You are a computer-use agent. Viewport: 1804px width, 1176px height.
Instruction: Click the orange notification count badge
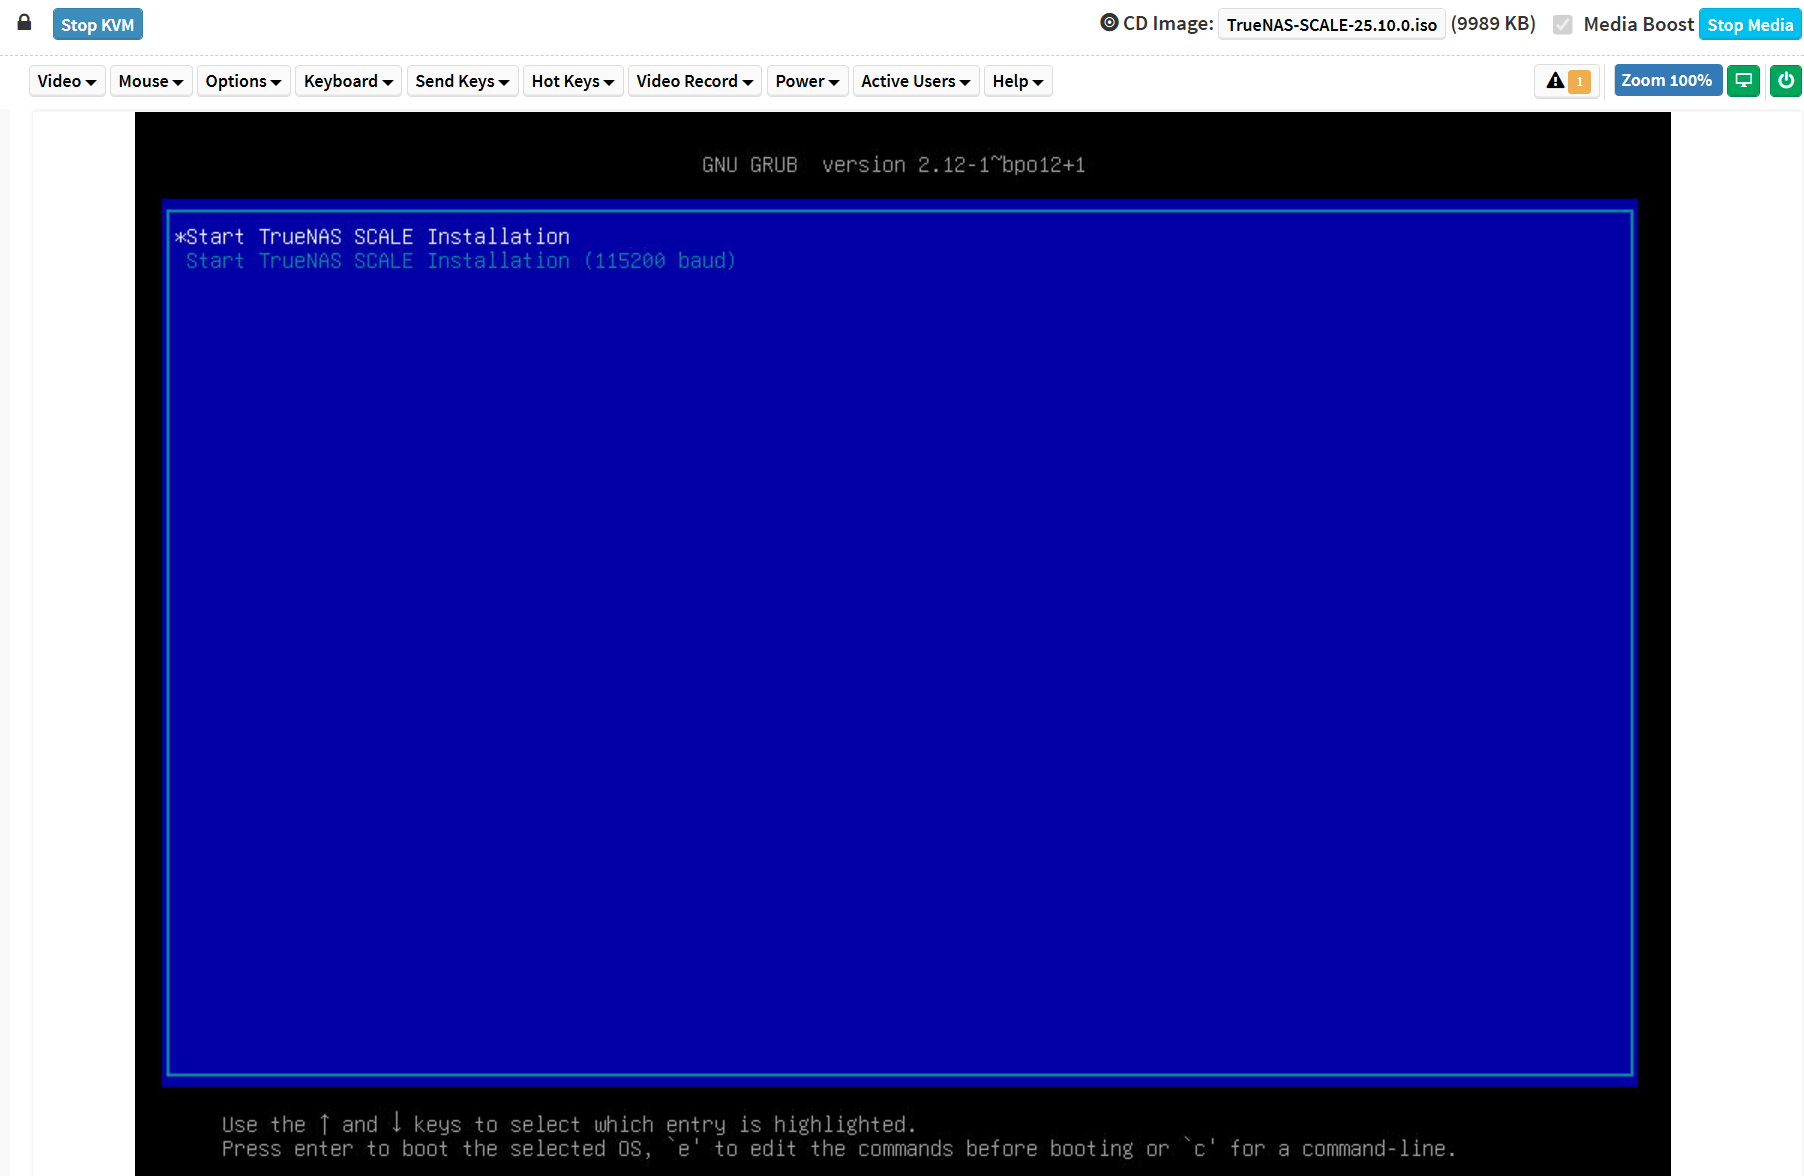(1579, 82)
